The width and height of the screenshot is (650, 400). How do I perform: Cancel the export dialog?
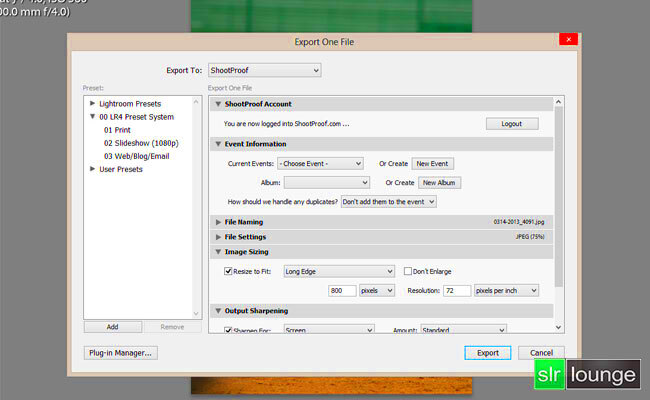tap(541, 353)
